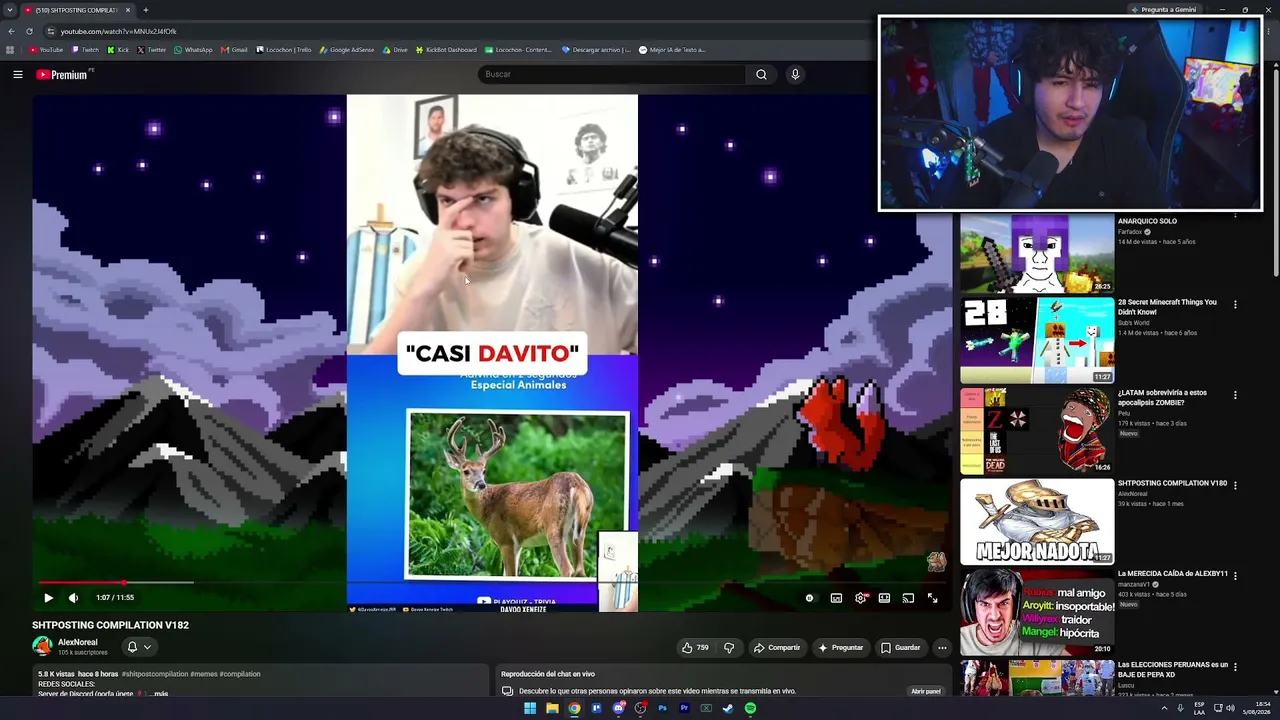Save the video with Guardar

pyautogui.click(x=900, y=647)
